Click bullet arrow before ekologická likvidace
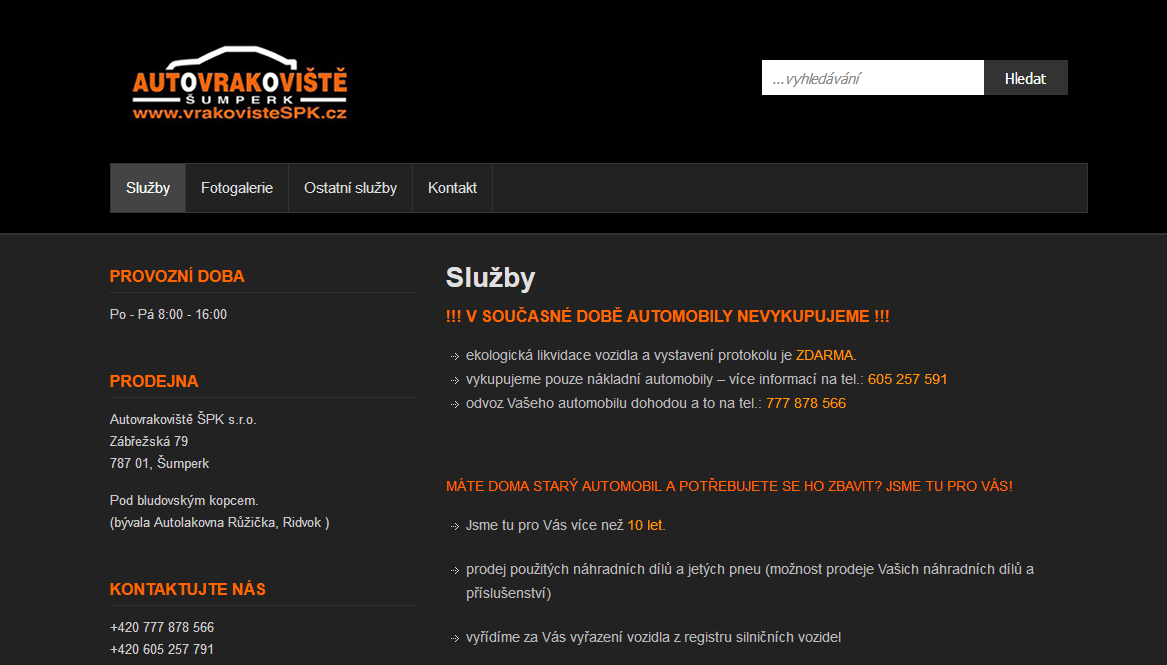Image resolution: width=1167 pixels, height=665 pixels. point(455,357)
